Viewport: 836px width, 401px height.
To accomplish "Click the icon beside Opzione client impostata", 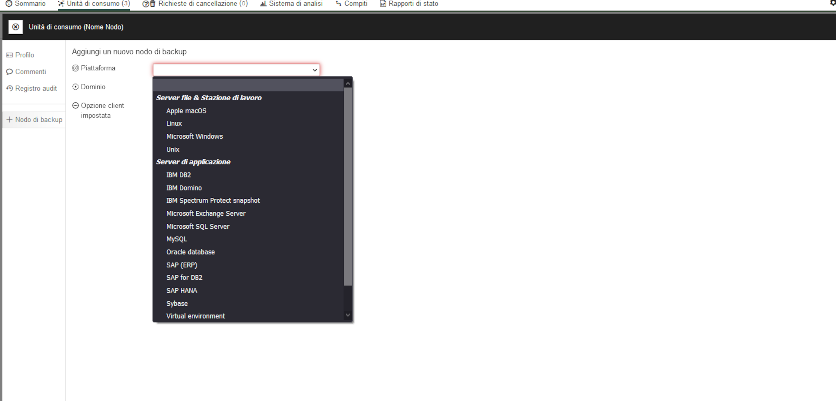I will 75,106.
